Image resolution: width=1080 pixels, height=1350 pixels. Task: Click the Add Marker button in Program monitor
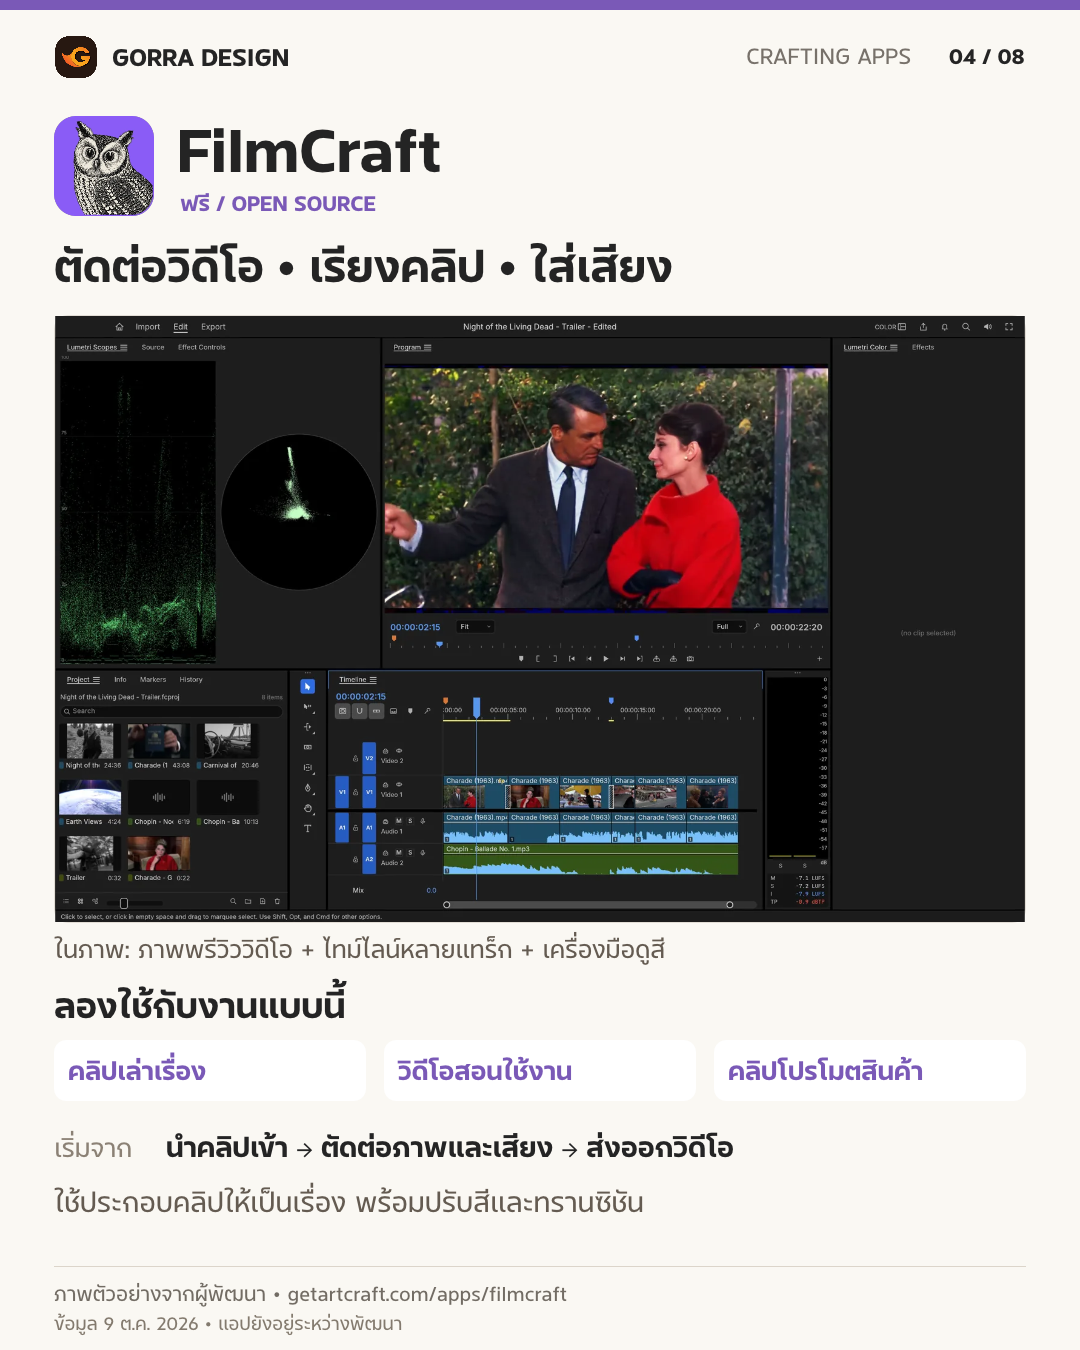click(521, 659)
